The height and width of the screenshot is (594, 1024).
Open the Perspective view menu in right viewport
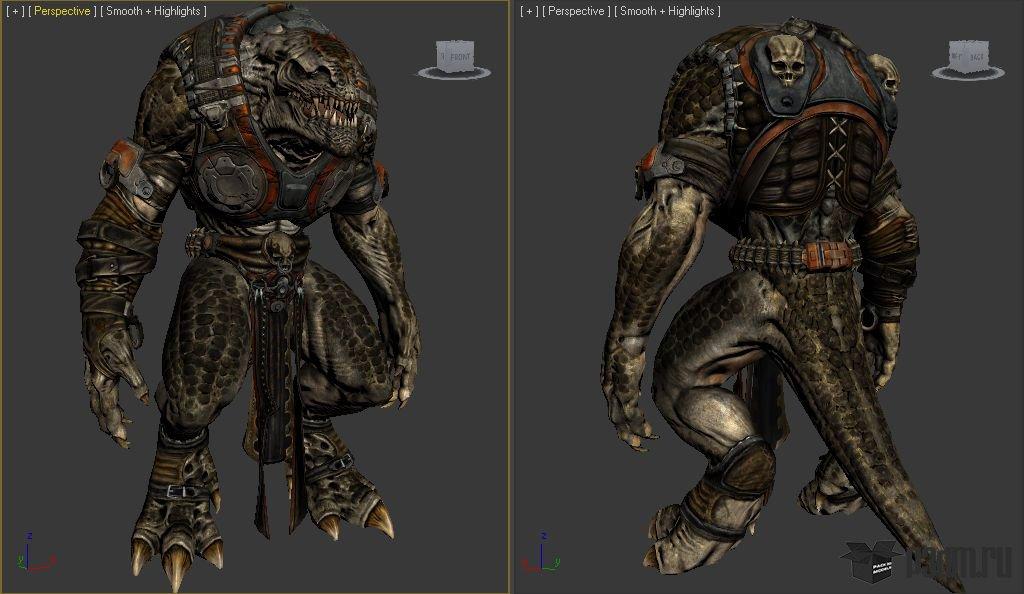576,11
